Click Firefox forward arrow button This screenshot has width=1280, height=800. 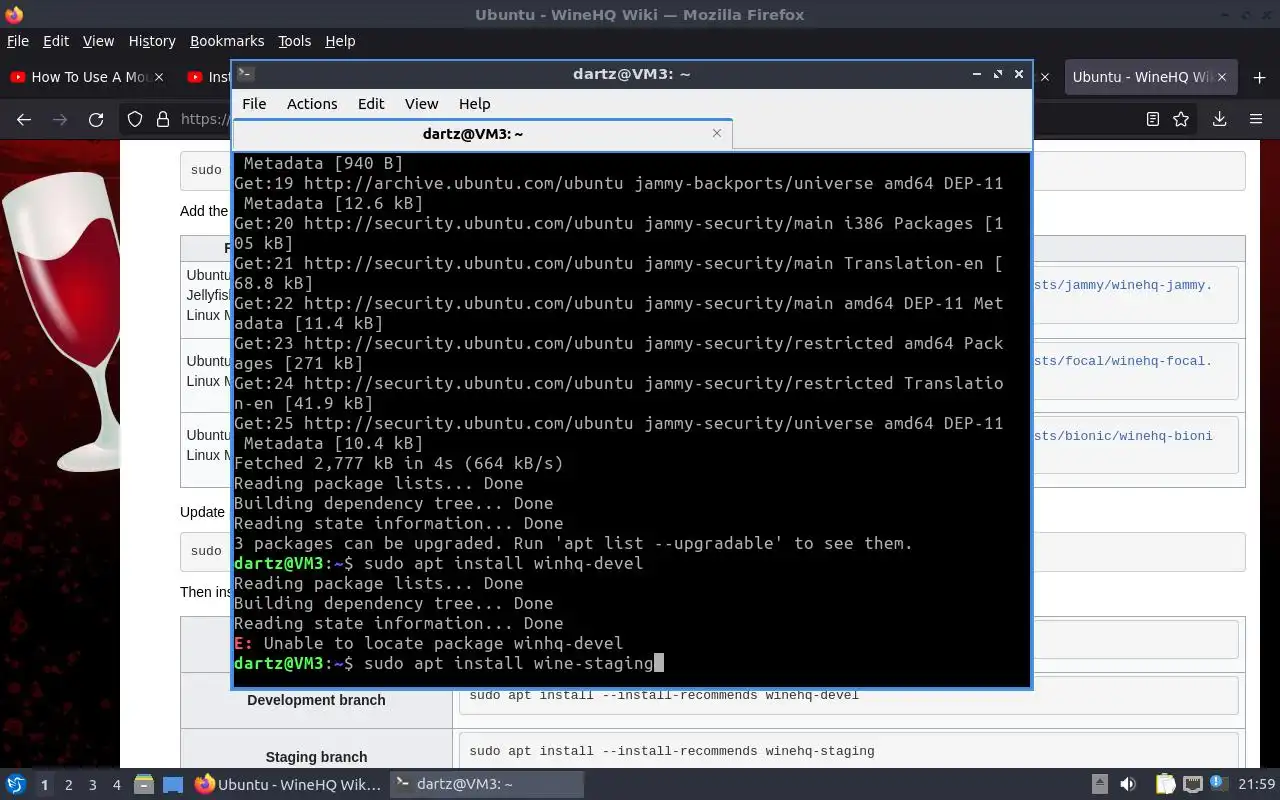click(x=60, y=119)
